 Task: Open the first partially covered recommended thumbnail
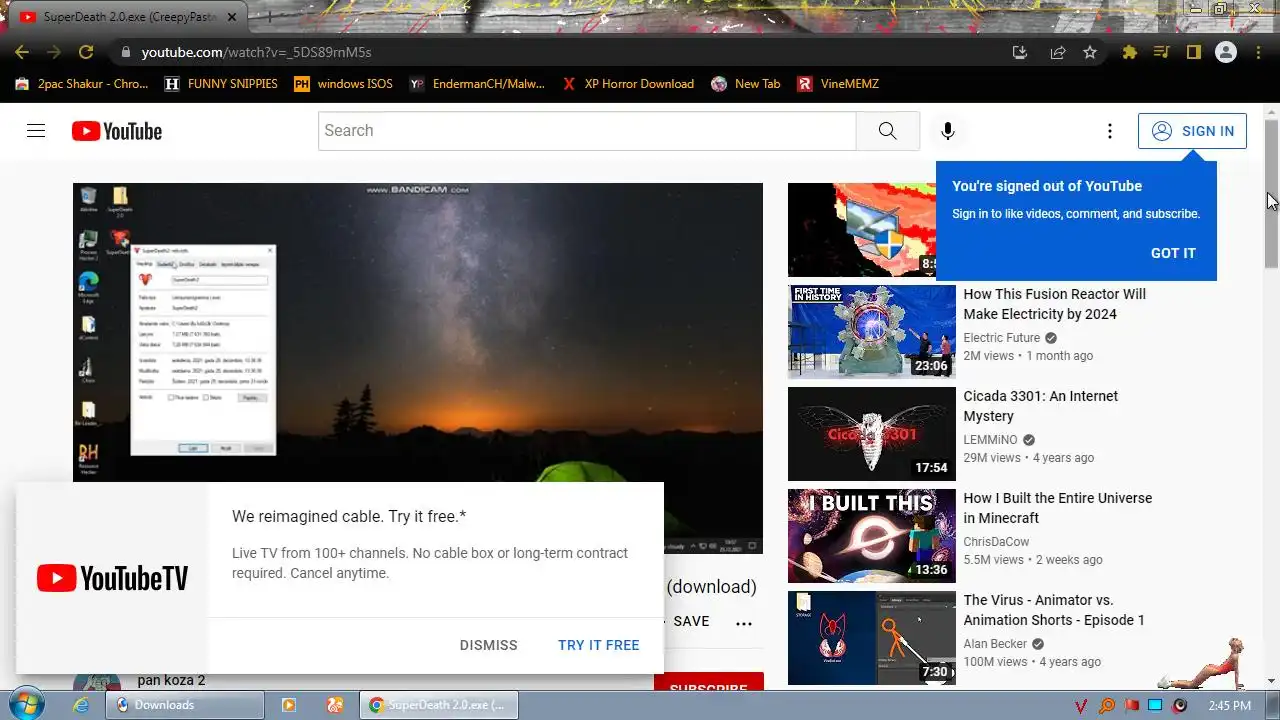click(x=862, y=230)
